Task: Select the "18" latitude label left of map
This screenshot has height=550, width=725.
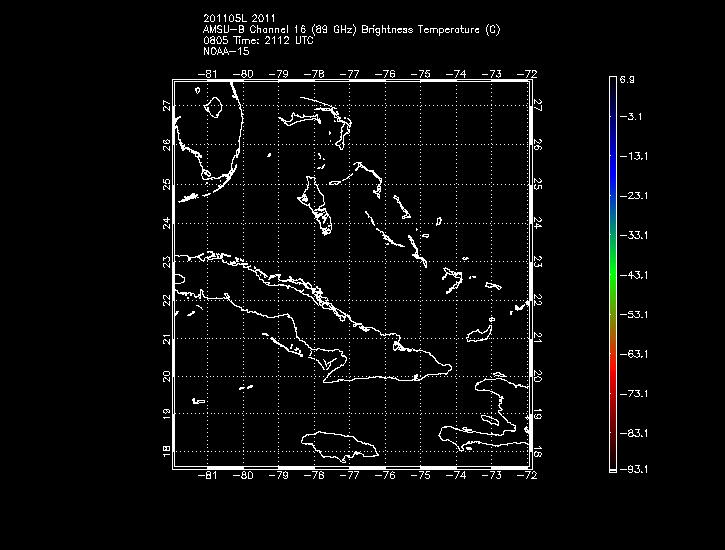Action: [166, 452]
